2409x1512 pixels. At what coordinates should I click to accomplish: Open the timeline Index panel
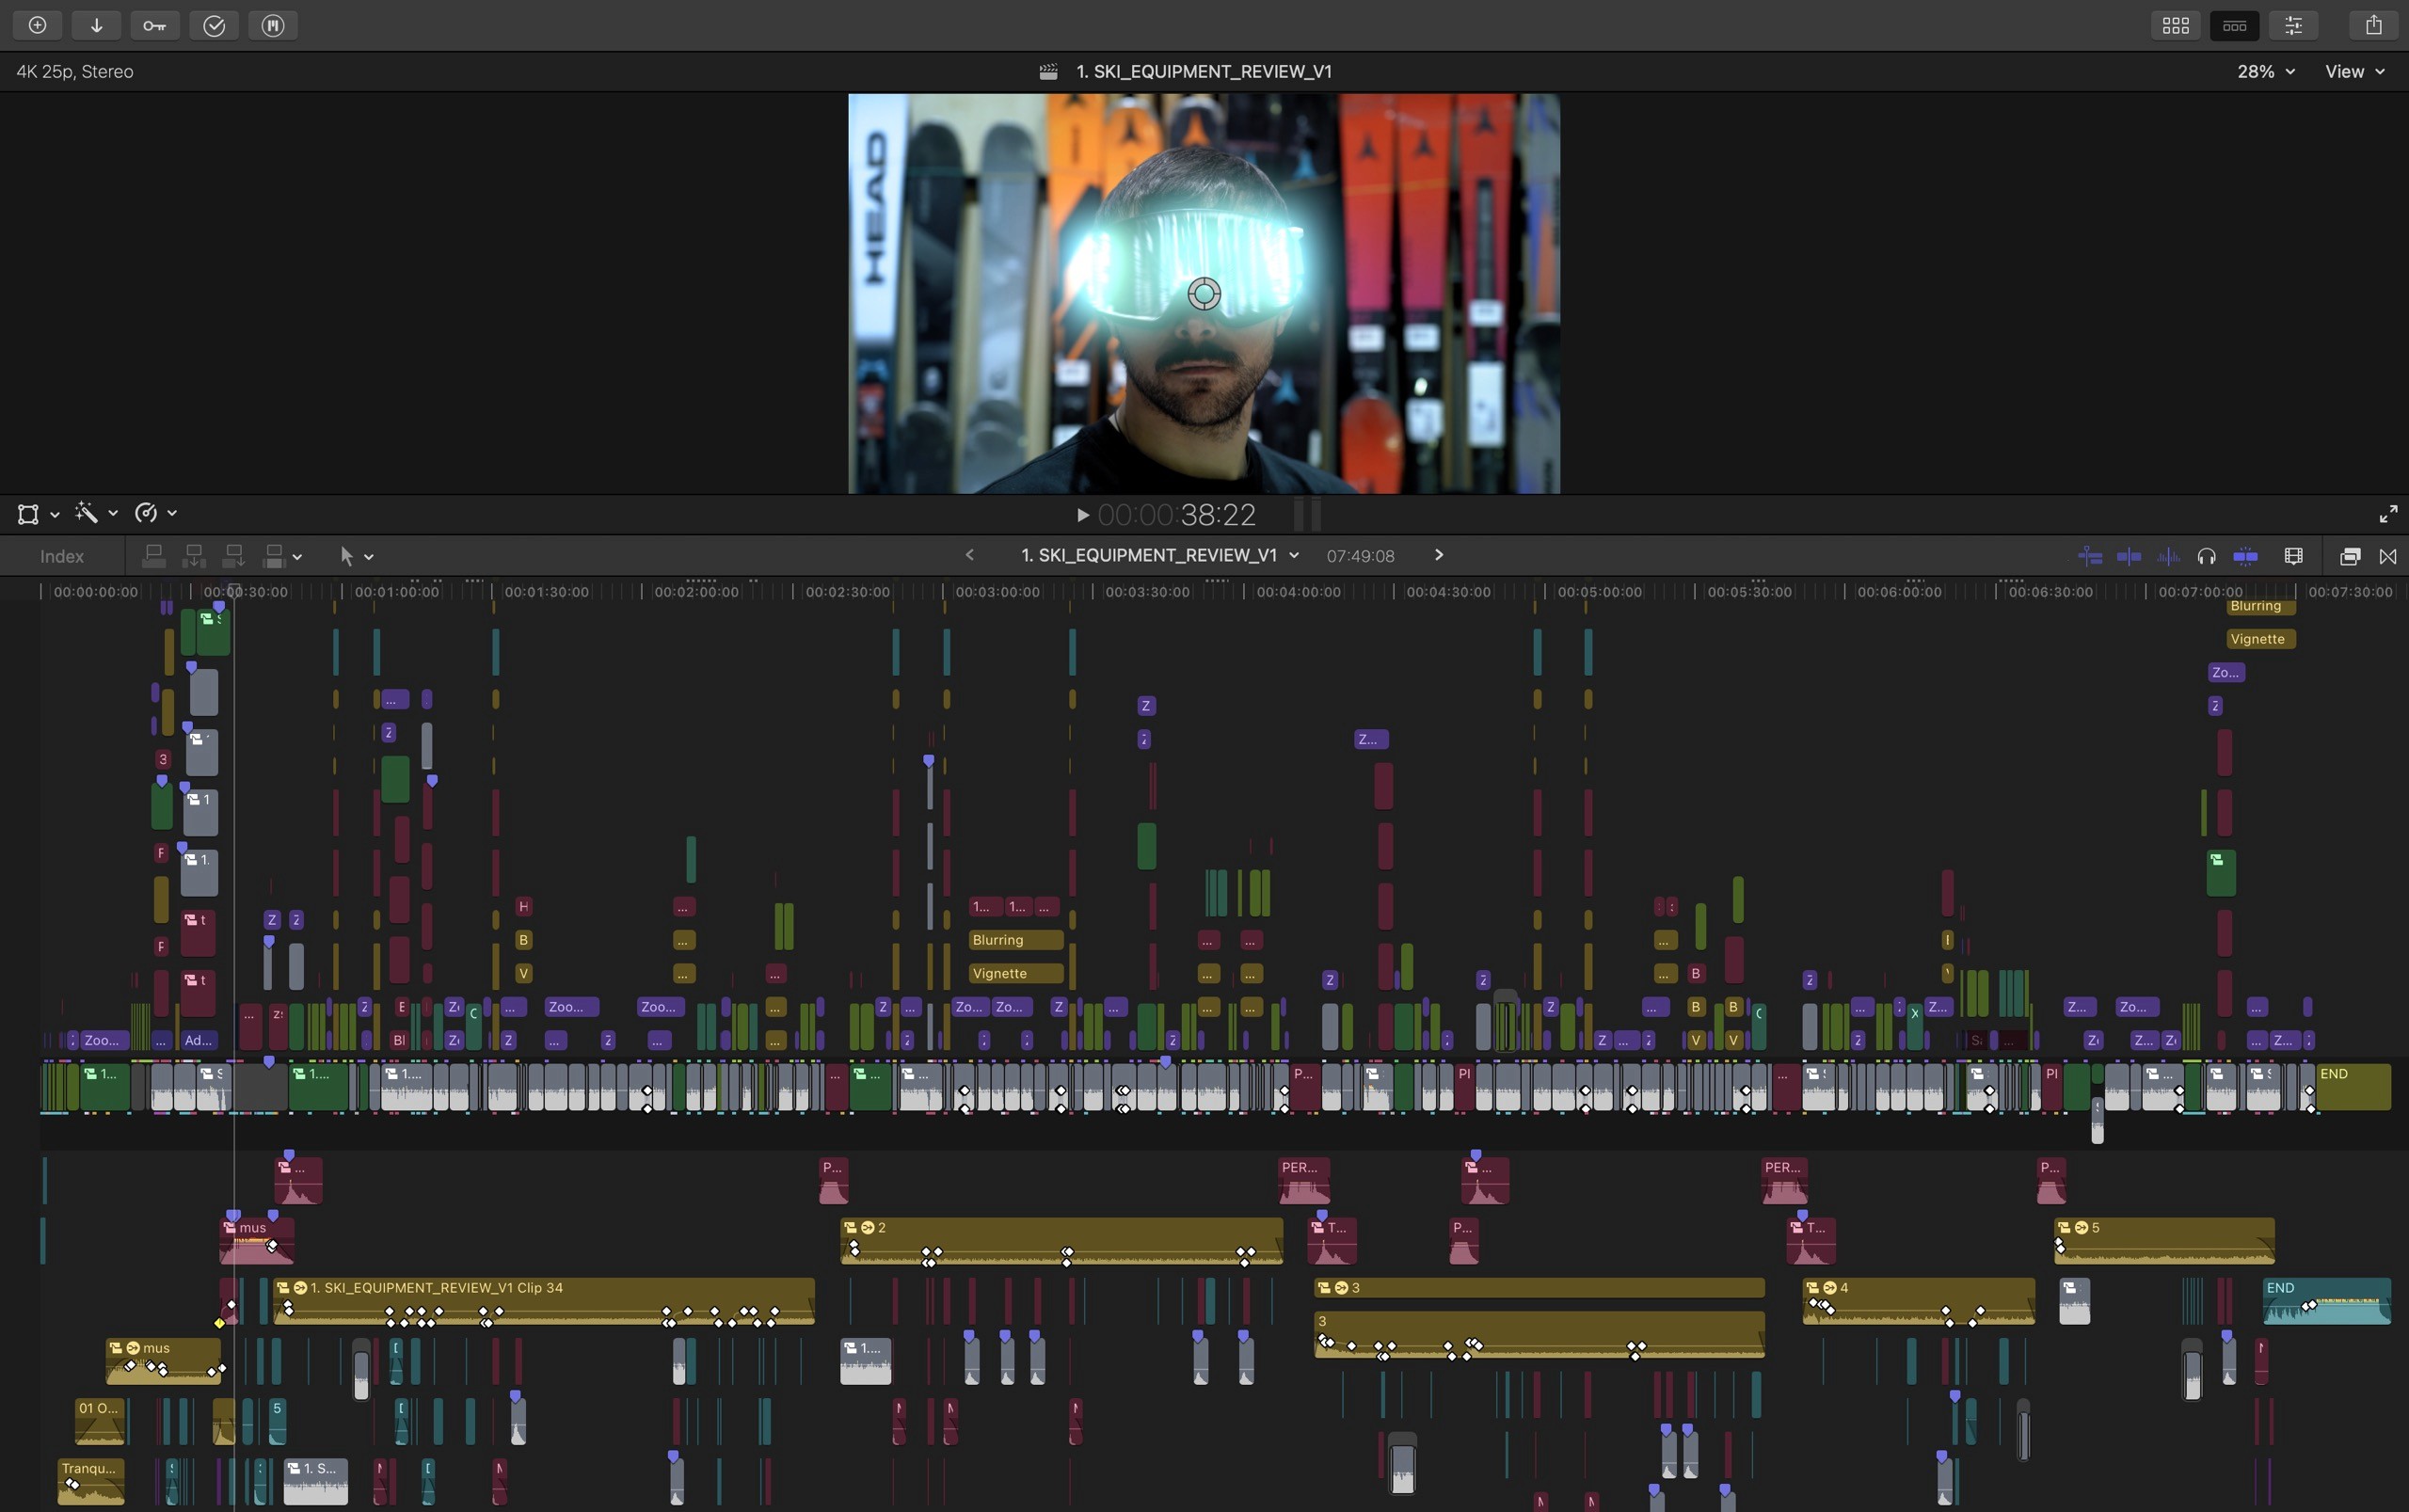[x=62, y=556]
